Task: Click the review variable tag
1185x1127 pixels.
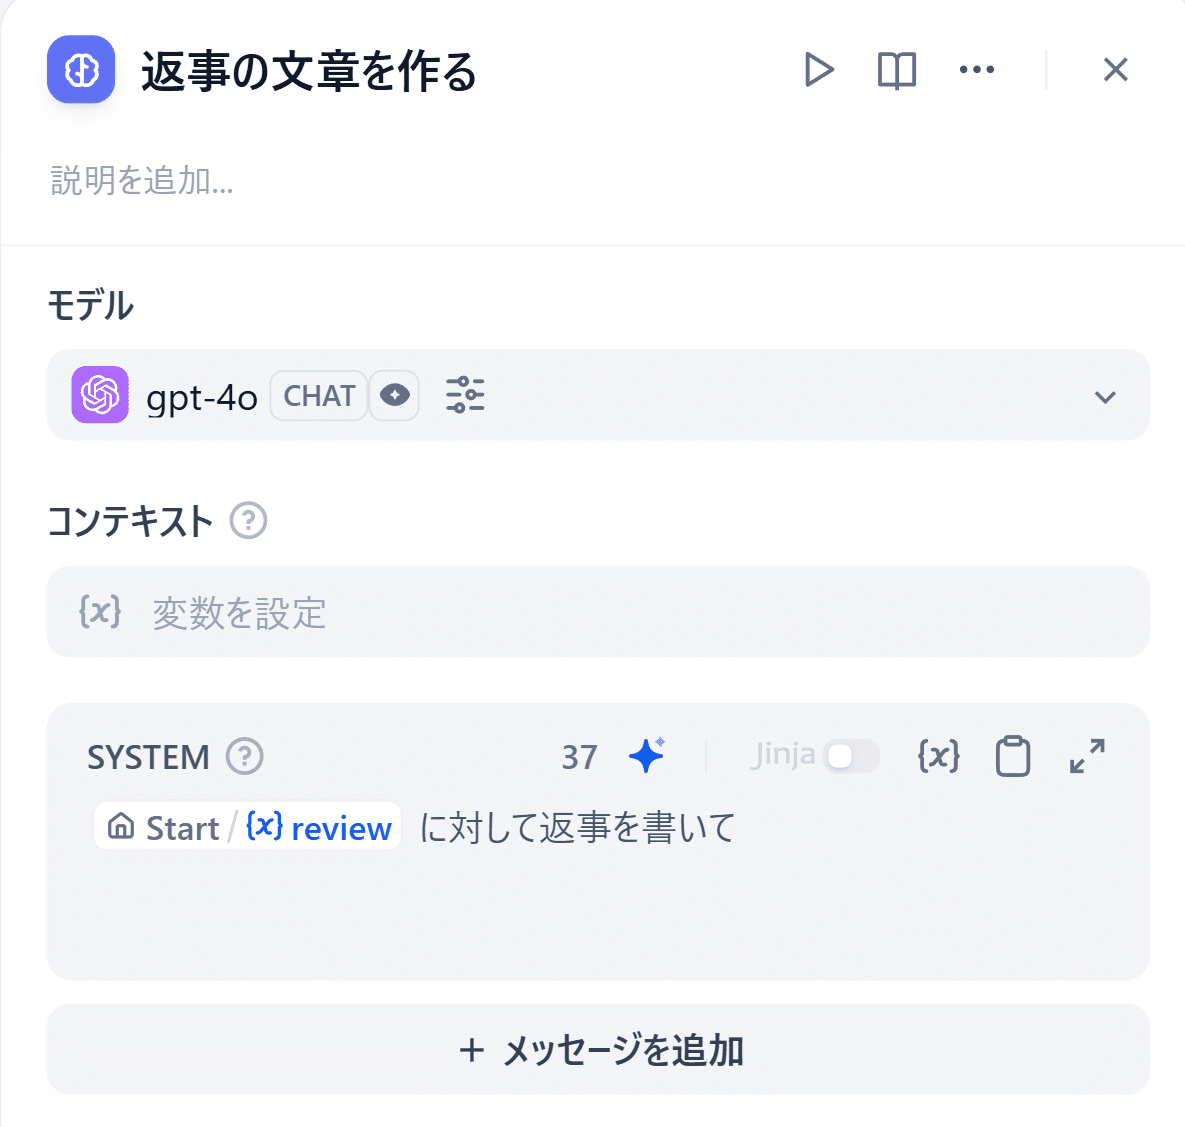Action: (318, 827)
